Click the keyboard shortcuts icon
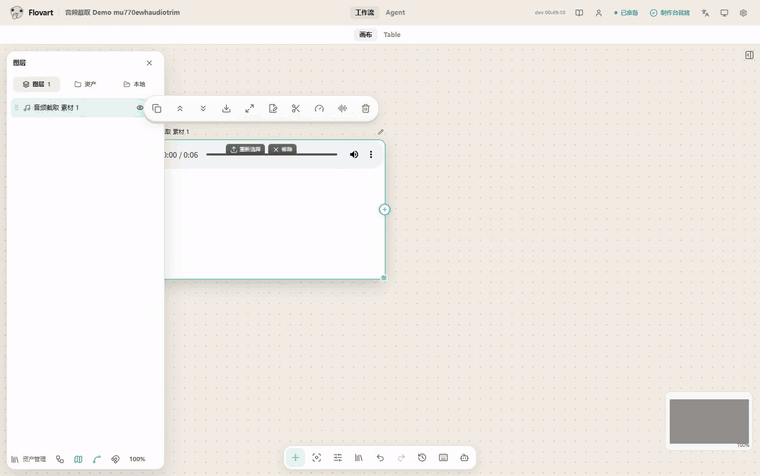Image resolution: width=760 pixels, height=476 pixels. pyautogui.click(x=443, y=458)
